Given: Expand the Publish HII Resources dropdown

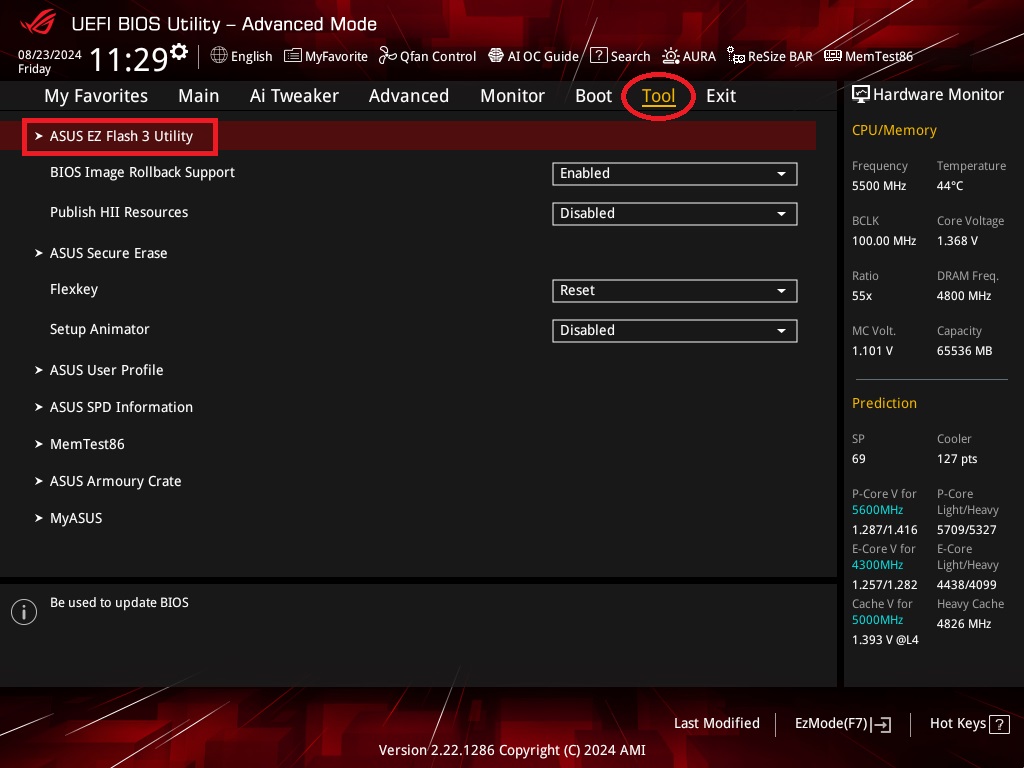Looking at the screenshot, I should [x=675, y=214].
